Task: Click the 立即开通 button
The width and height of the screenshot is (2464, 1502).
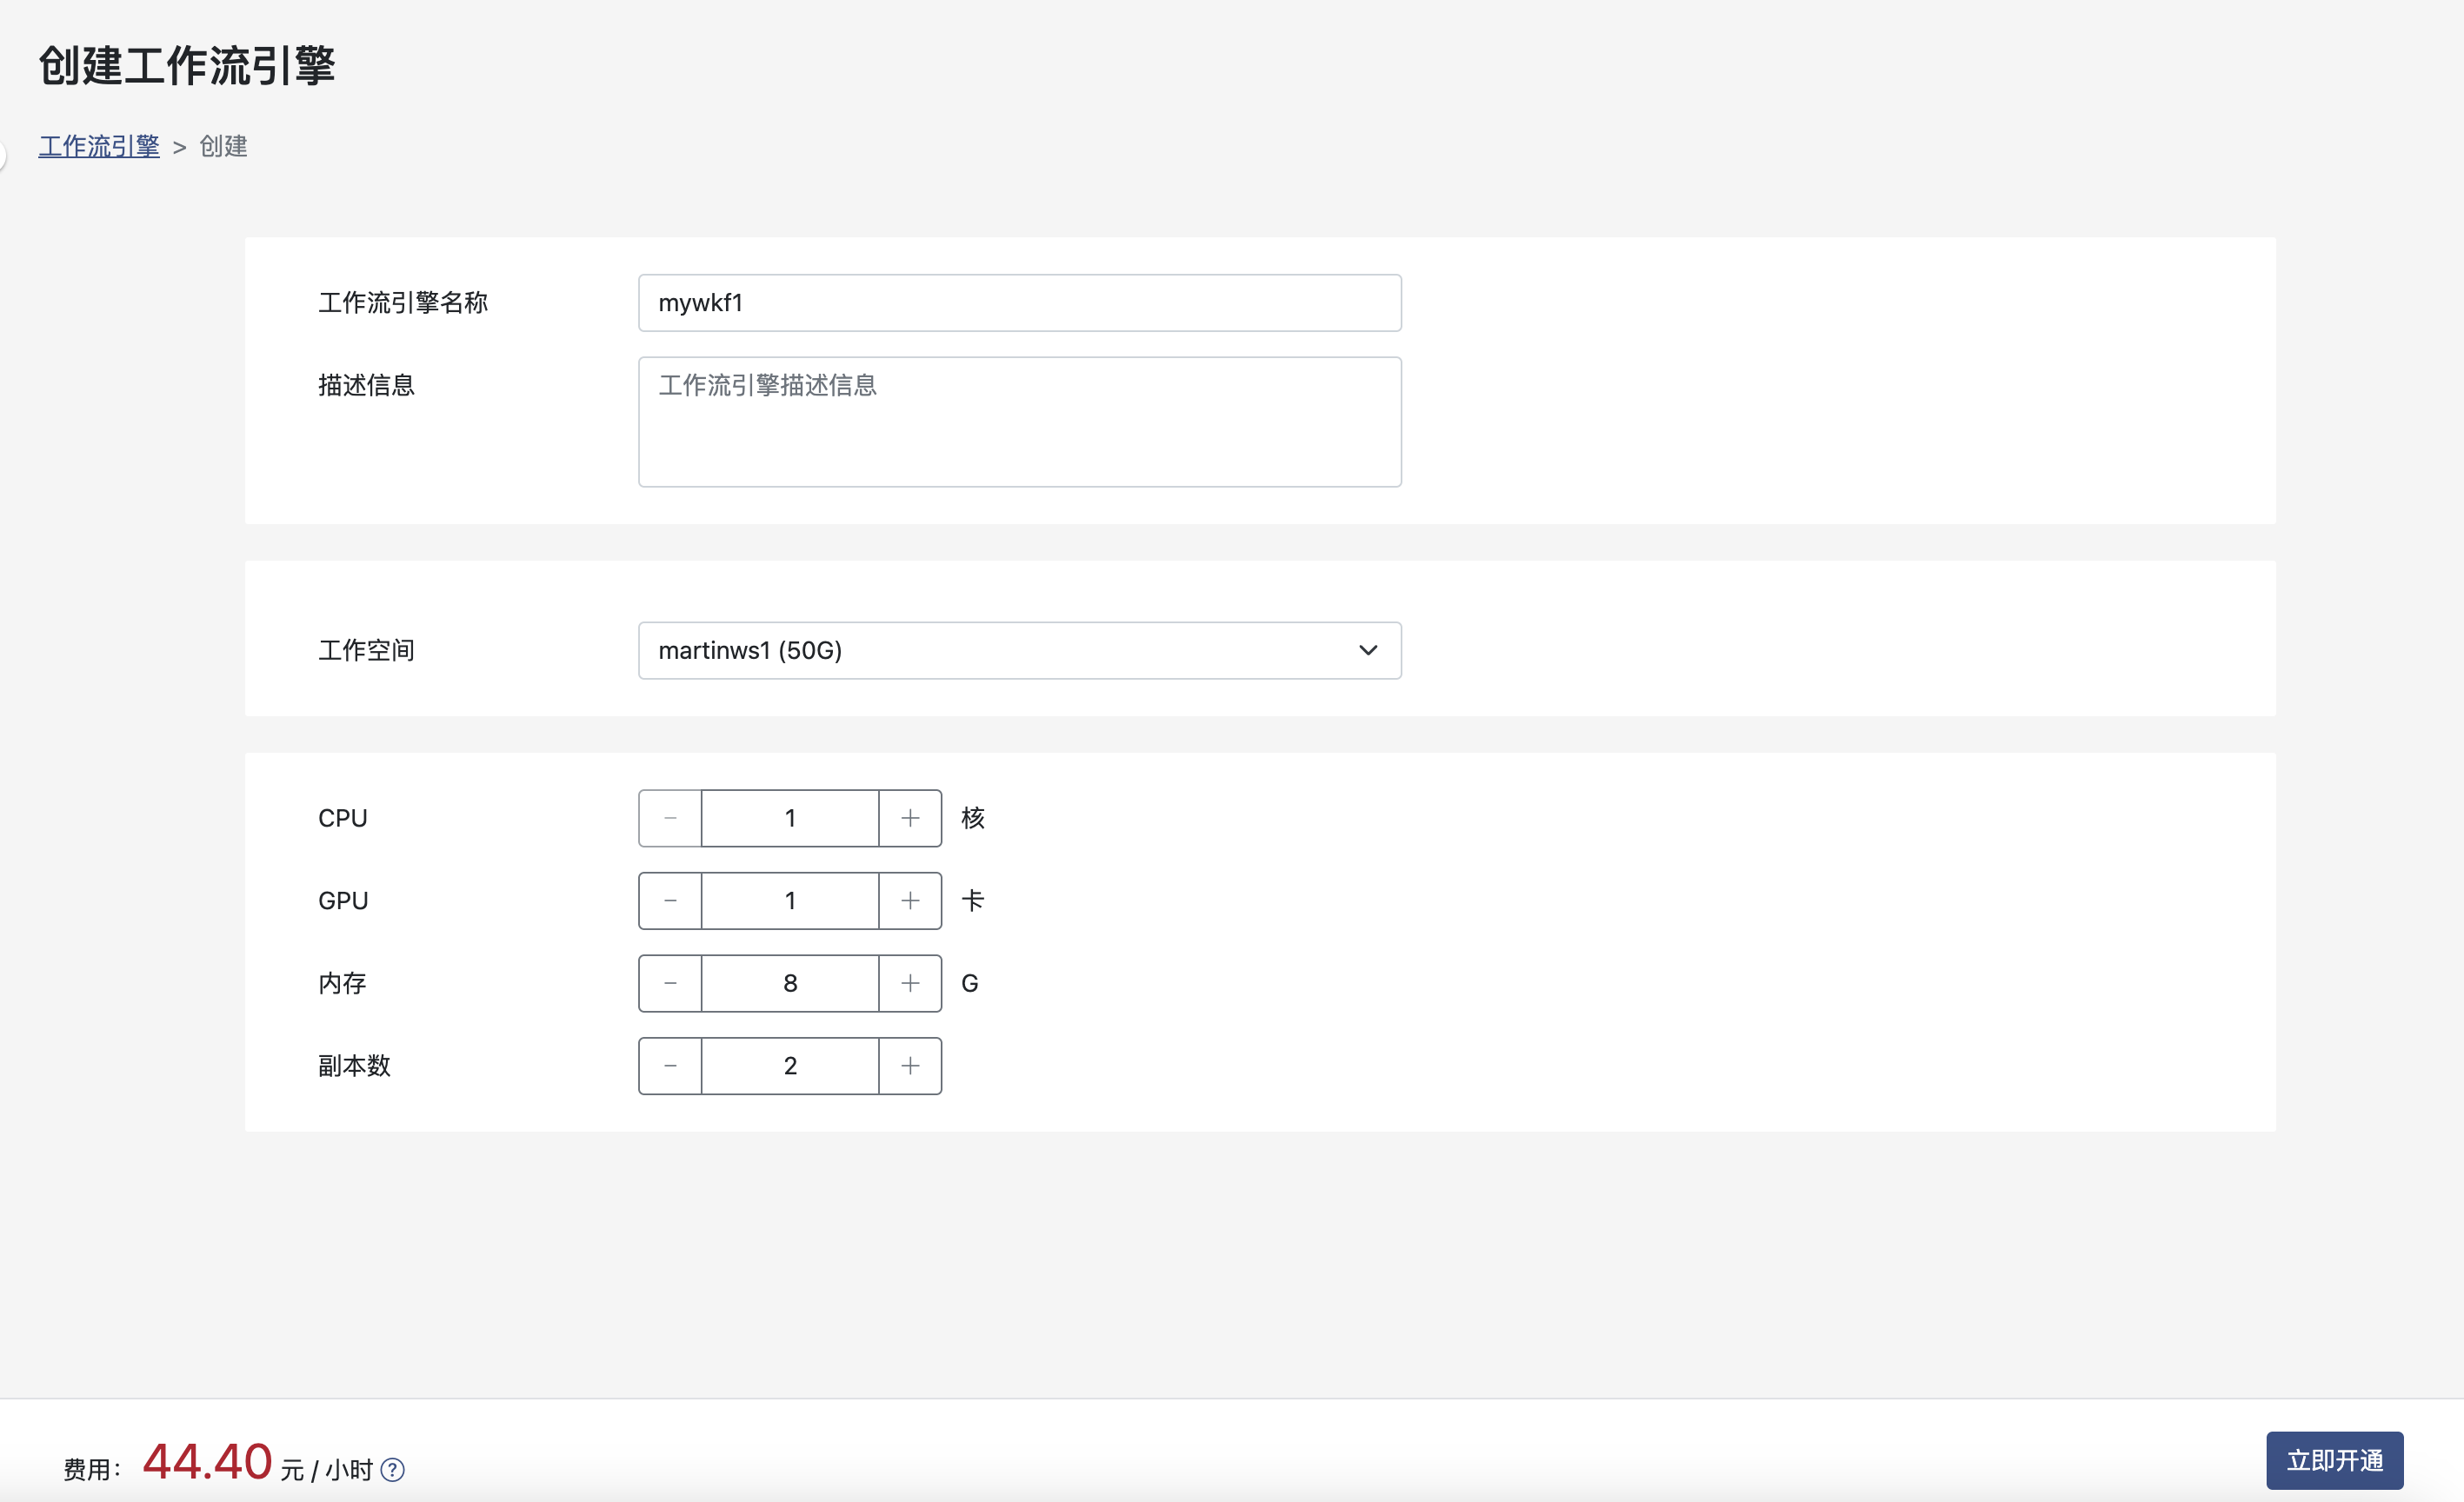Action: (x=2334, y=1460)
